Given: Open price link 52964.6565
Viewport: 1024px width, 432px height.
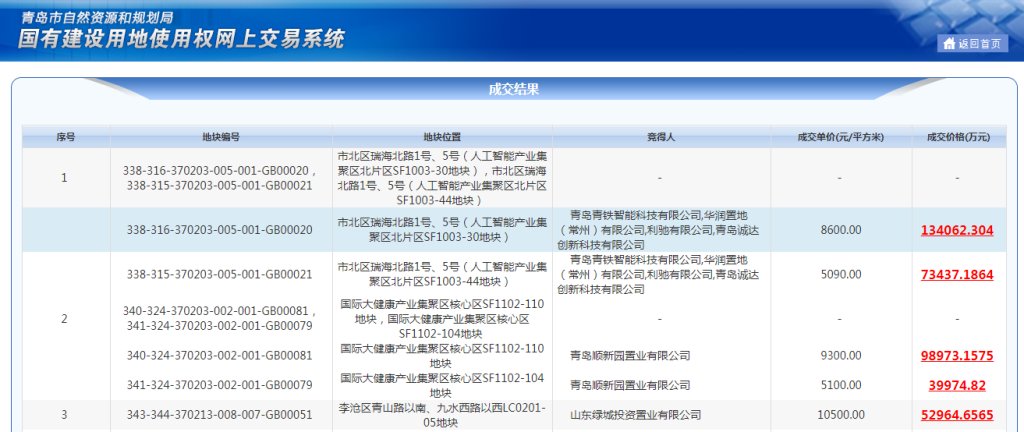Looking at the screenshot, I should [957, 414].
